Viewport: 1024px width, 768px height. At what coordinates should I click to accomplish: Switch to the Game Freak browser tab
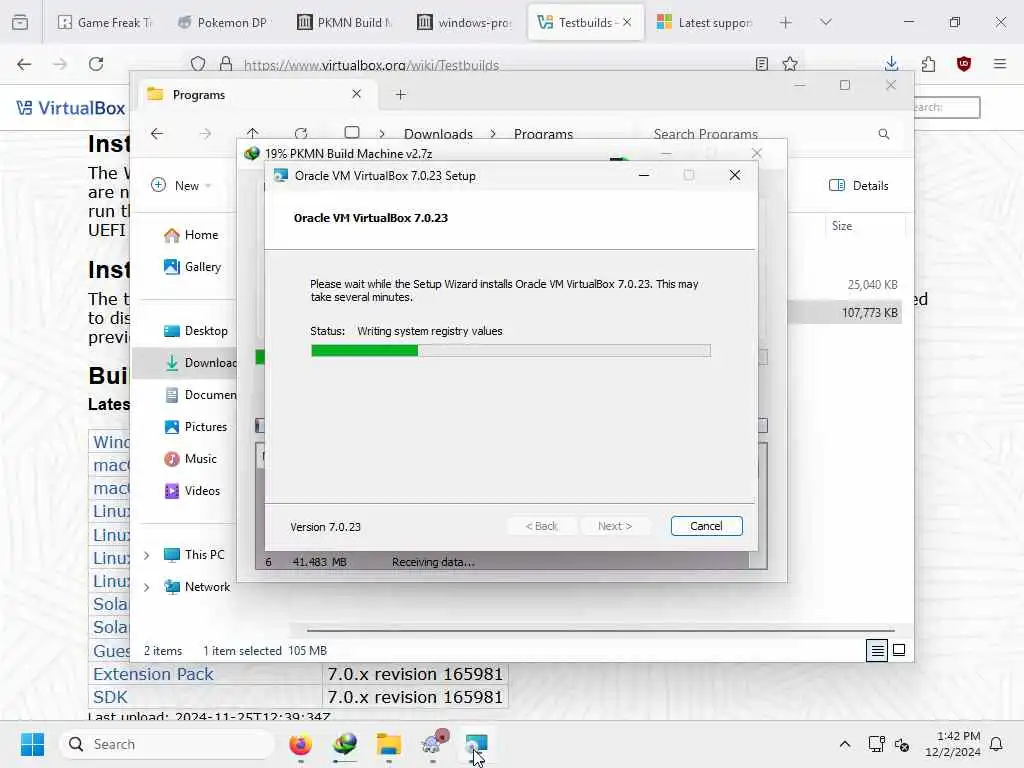104,22
